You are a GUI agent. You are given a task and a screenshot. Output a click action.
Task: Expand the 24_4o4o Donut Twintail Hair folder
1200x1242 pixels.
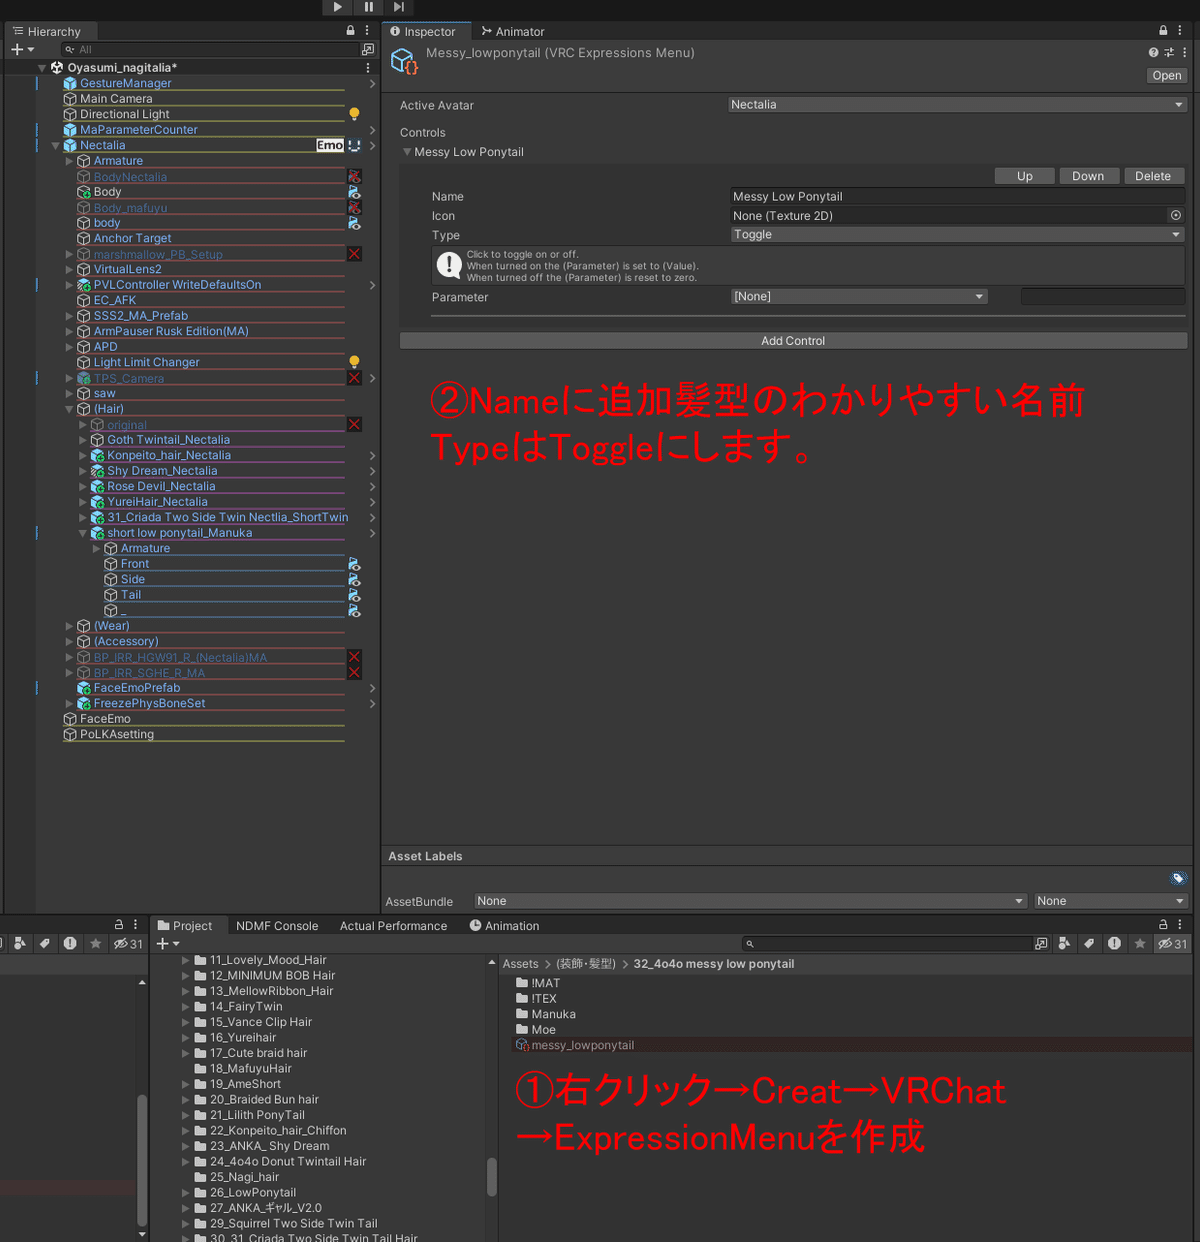coord(186,1162)
